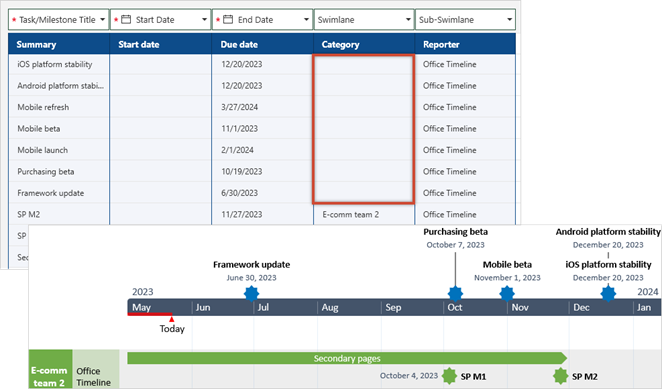Click the Reporter cell in the Mobile refresh row
Image resolution: width=662 pixels, height=389 pixels.
[x=465, y=107]
